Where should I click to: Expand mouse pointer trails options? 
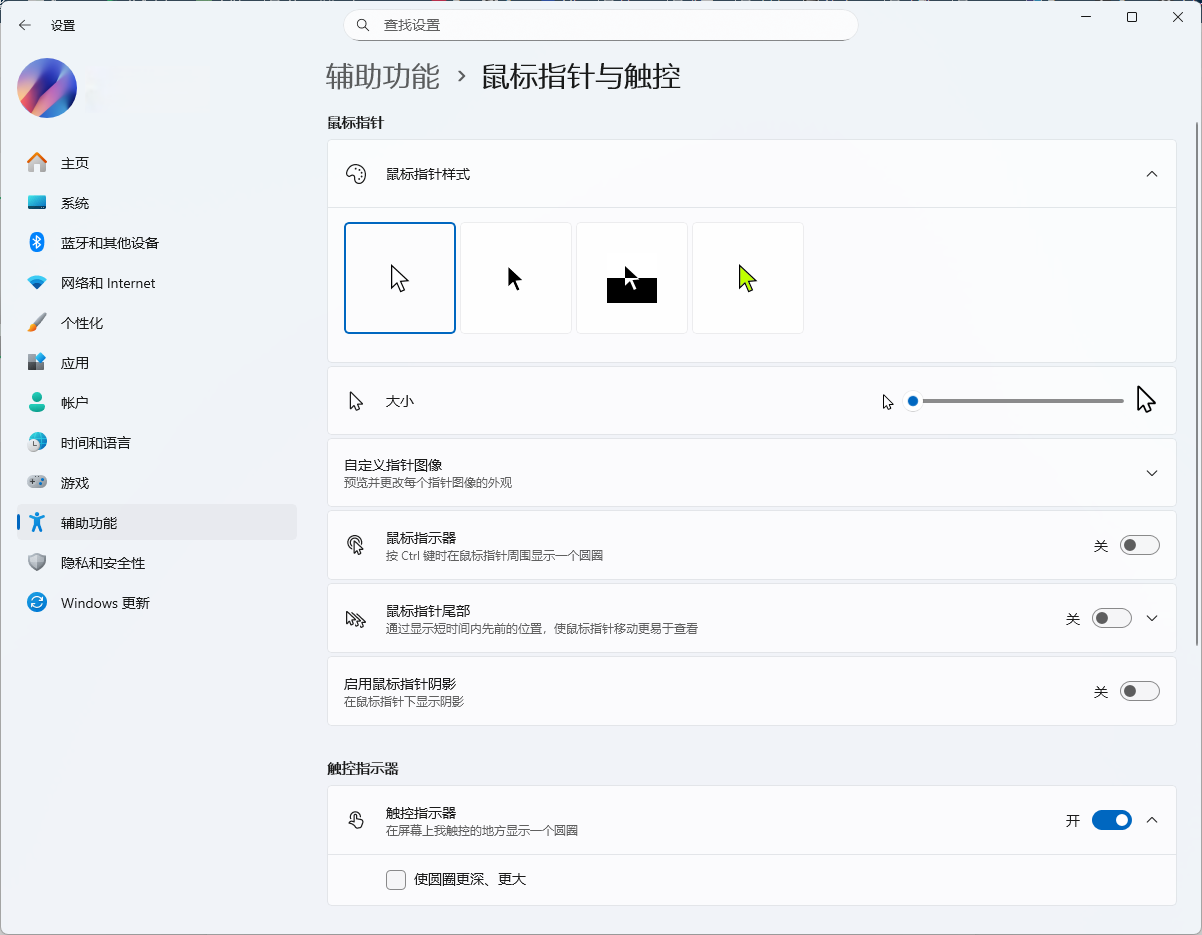(x=1152, y=618)
